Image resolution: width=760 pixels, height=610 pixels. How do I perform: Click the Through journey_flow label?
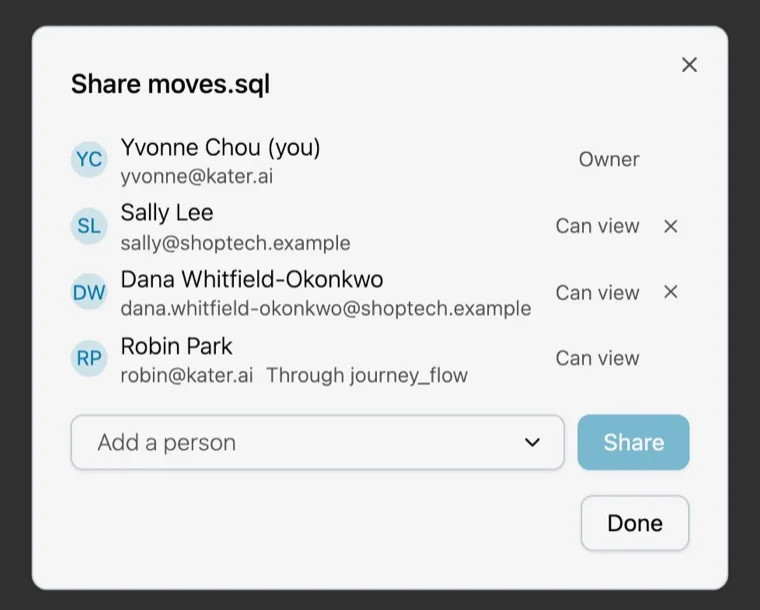[367, 375]
